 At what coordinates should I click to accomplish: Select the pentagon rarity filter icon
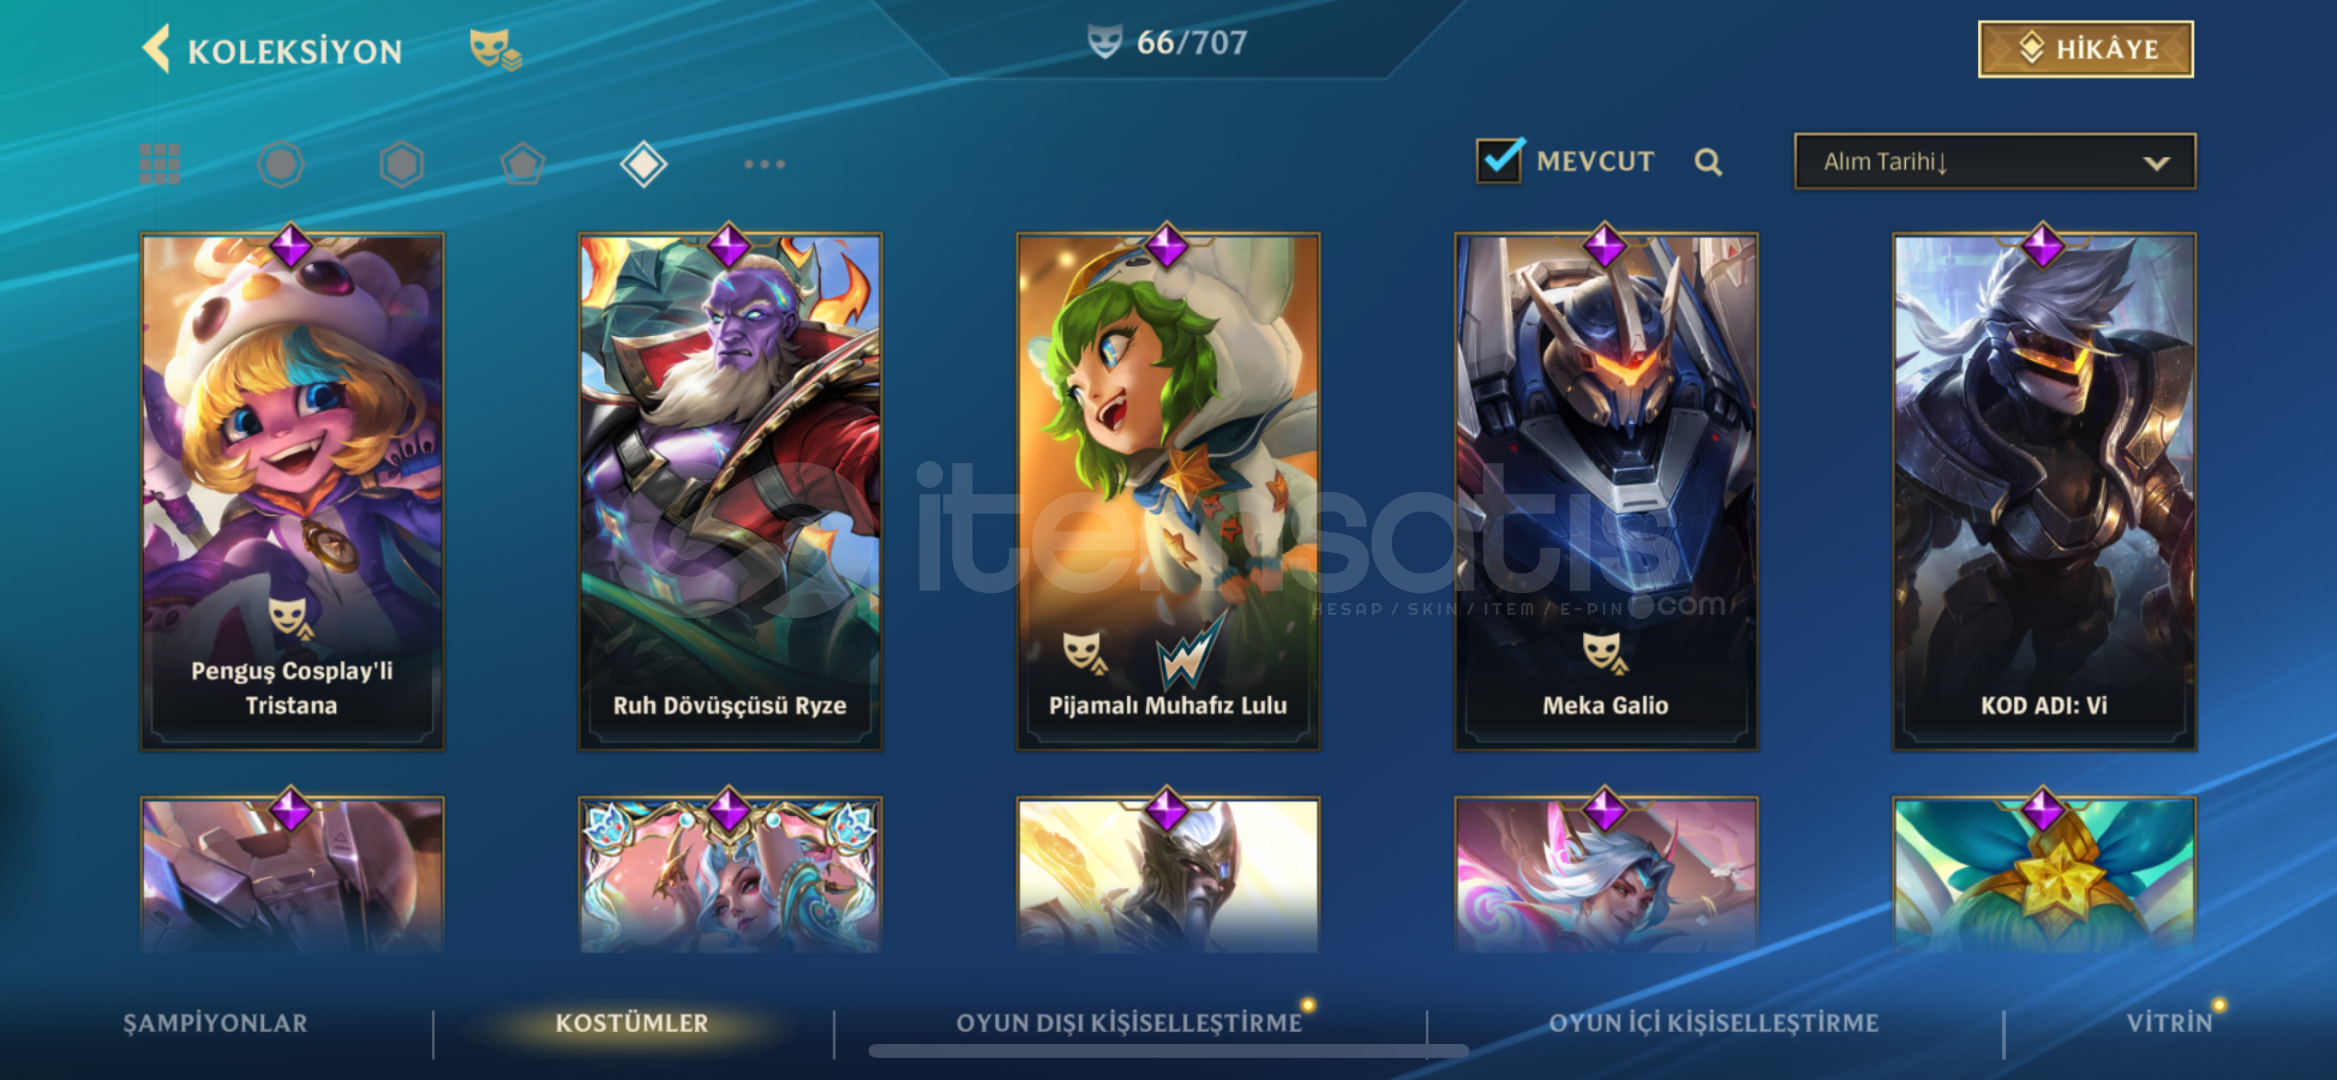click(x=523, y=164)
